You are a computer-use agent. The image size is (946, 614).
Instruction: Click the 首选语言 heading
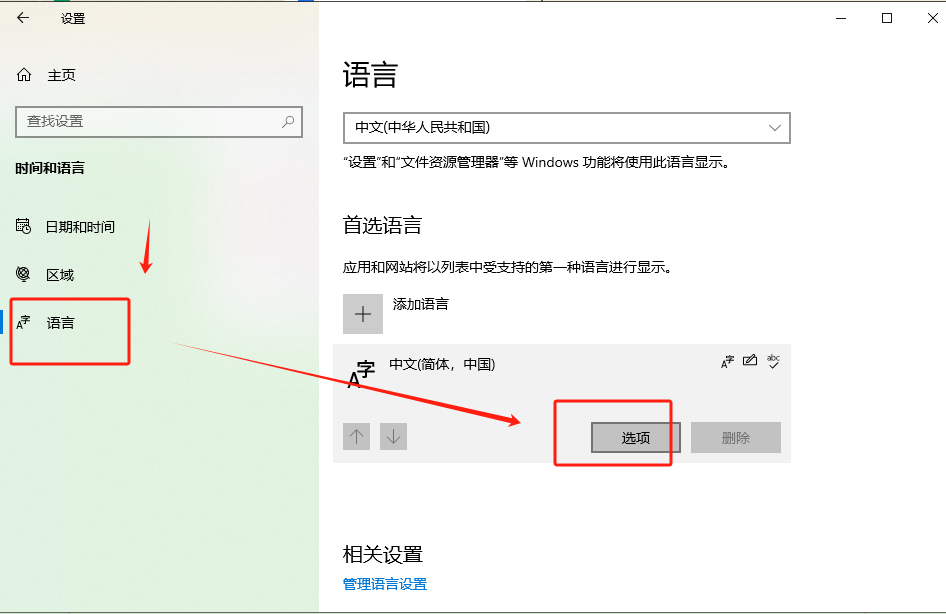click(383, 225)
